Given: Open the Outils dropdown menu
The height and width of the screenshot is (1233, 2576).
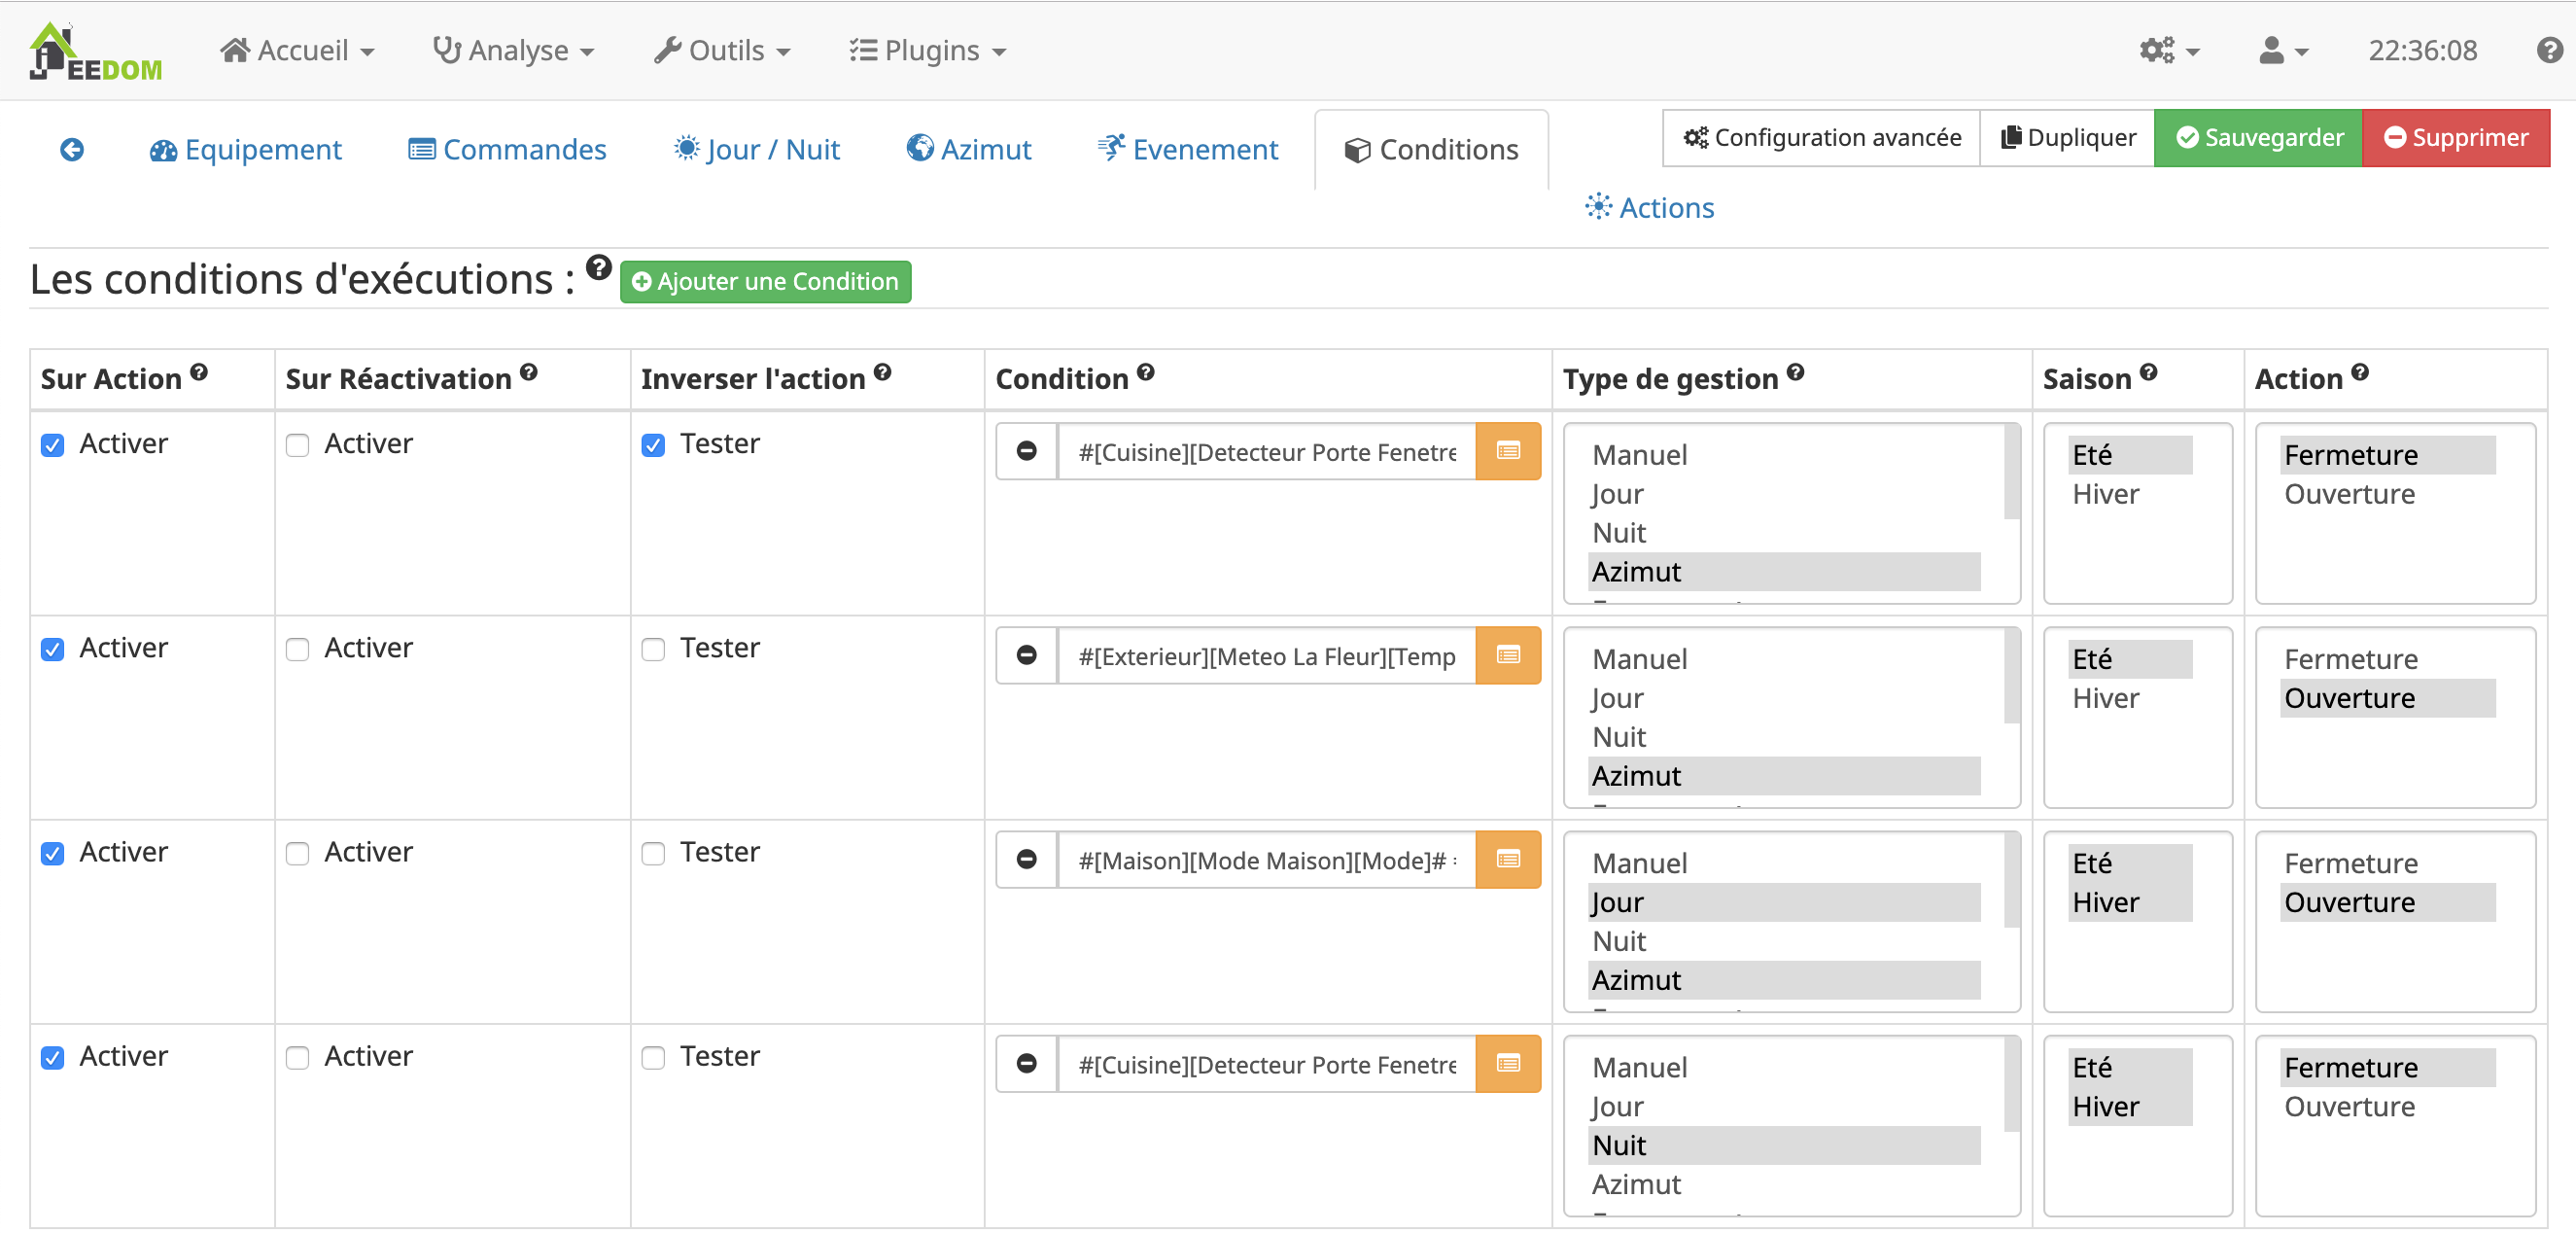Looking at the screenshot, I should 722,50.
